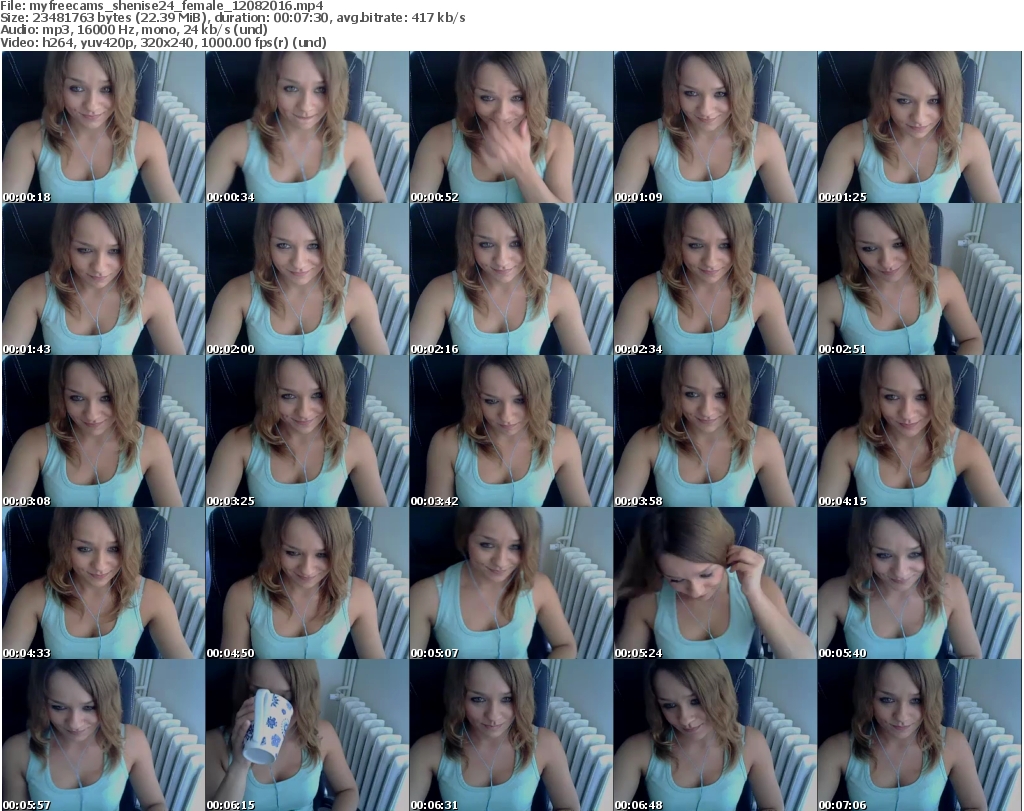1024x811 pixels.
Task: Open the frame stamped 00:03:08
Action: [x=103, y=431]
